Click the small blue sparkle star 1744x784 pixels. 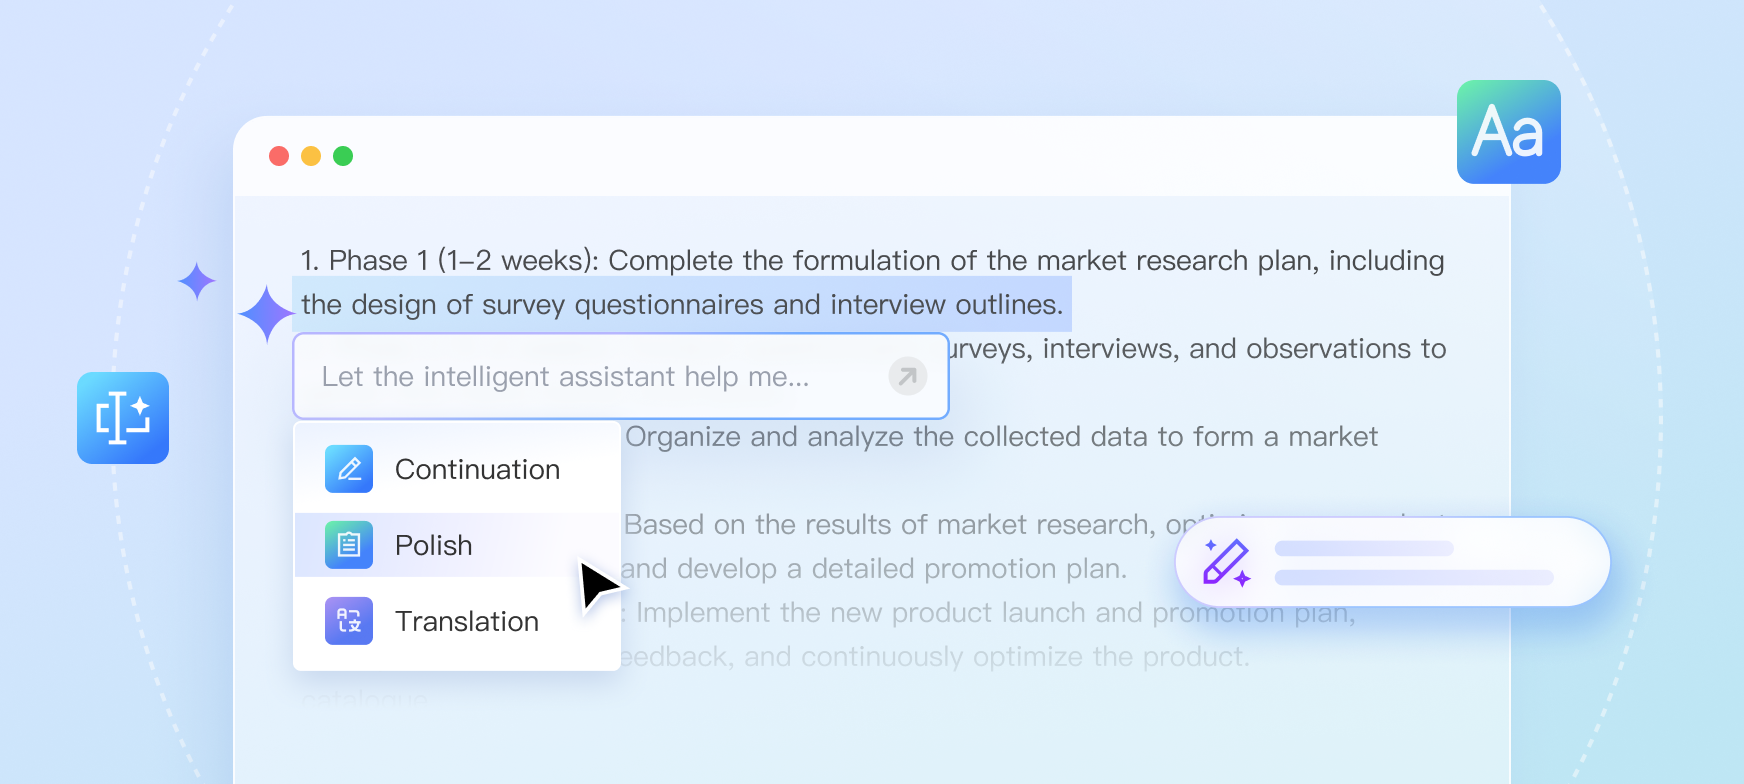pyautogui.click(x=197, y=281)
